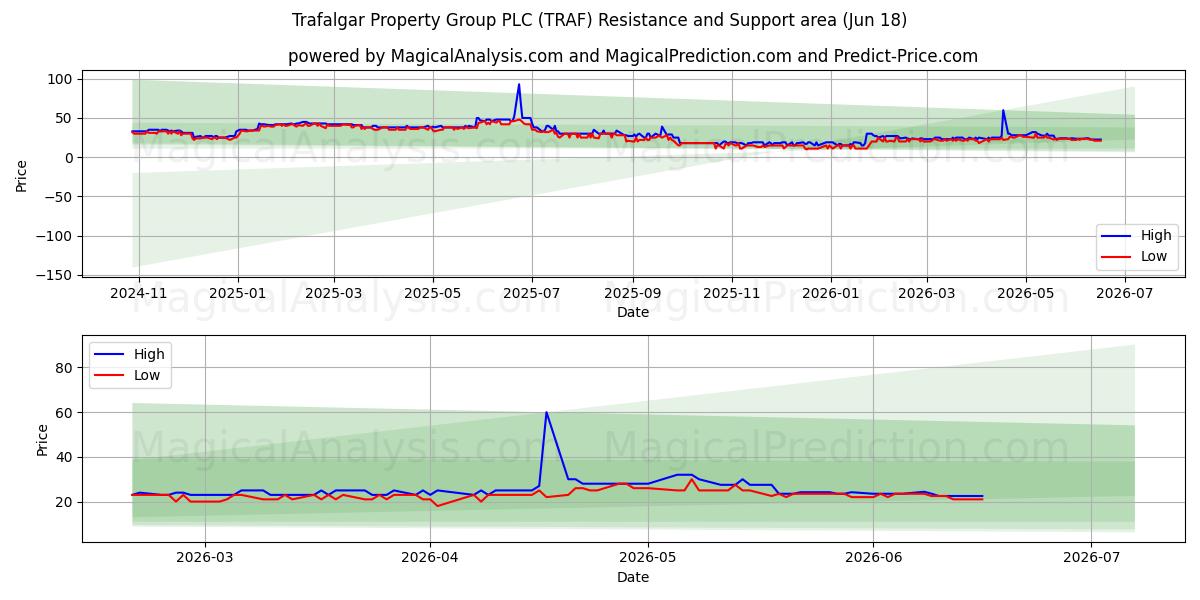Click the '2025-07' date tick label
Screen dimensions: 1200x600
[x=531, y=293]
